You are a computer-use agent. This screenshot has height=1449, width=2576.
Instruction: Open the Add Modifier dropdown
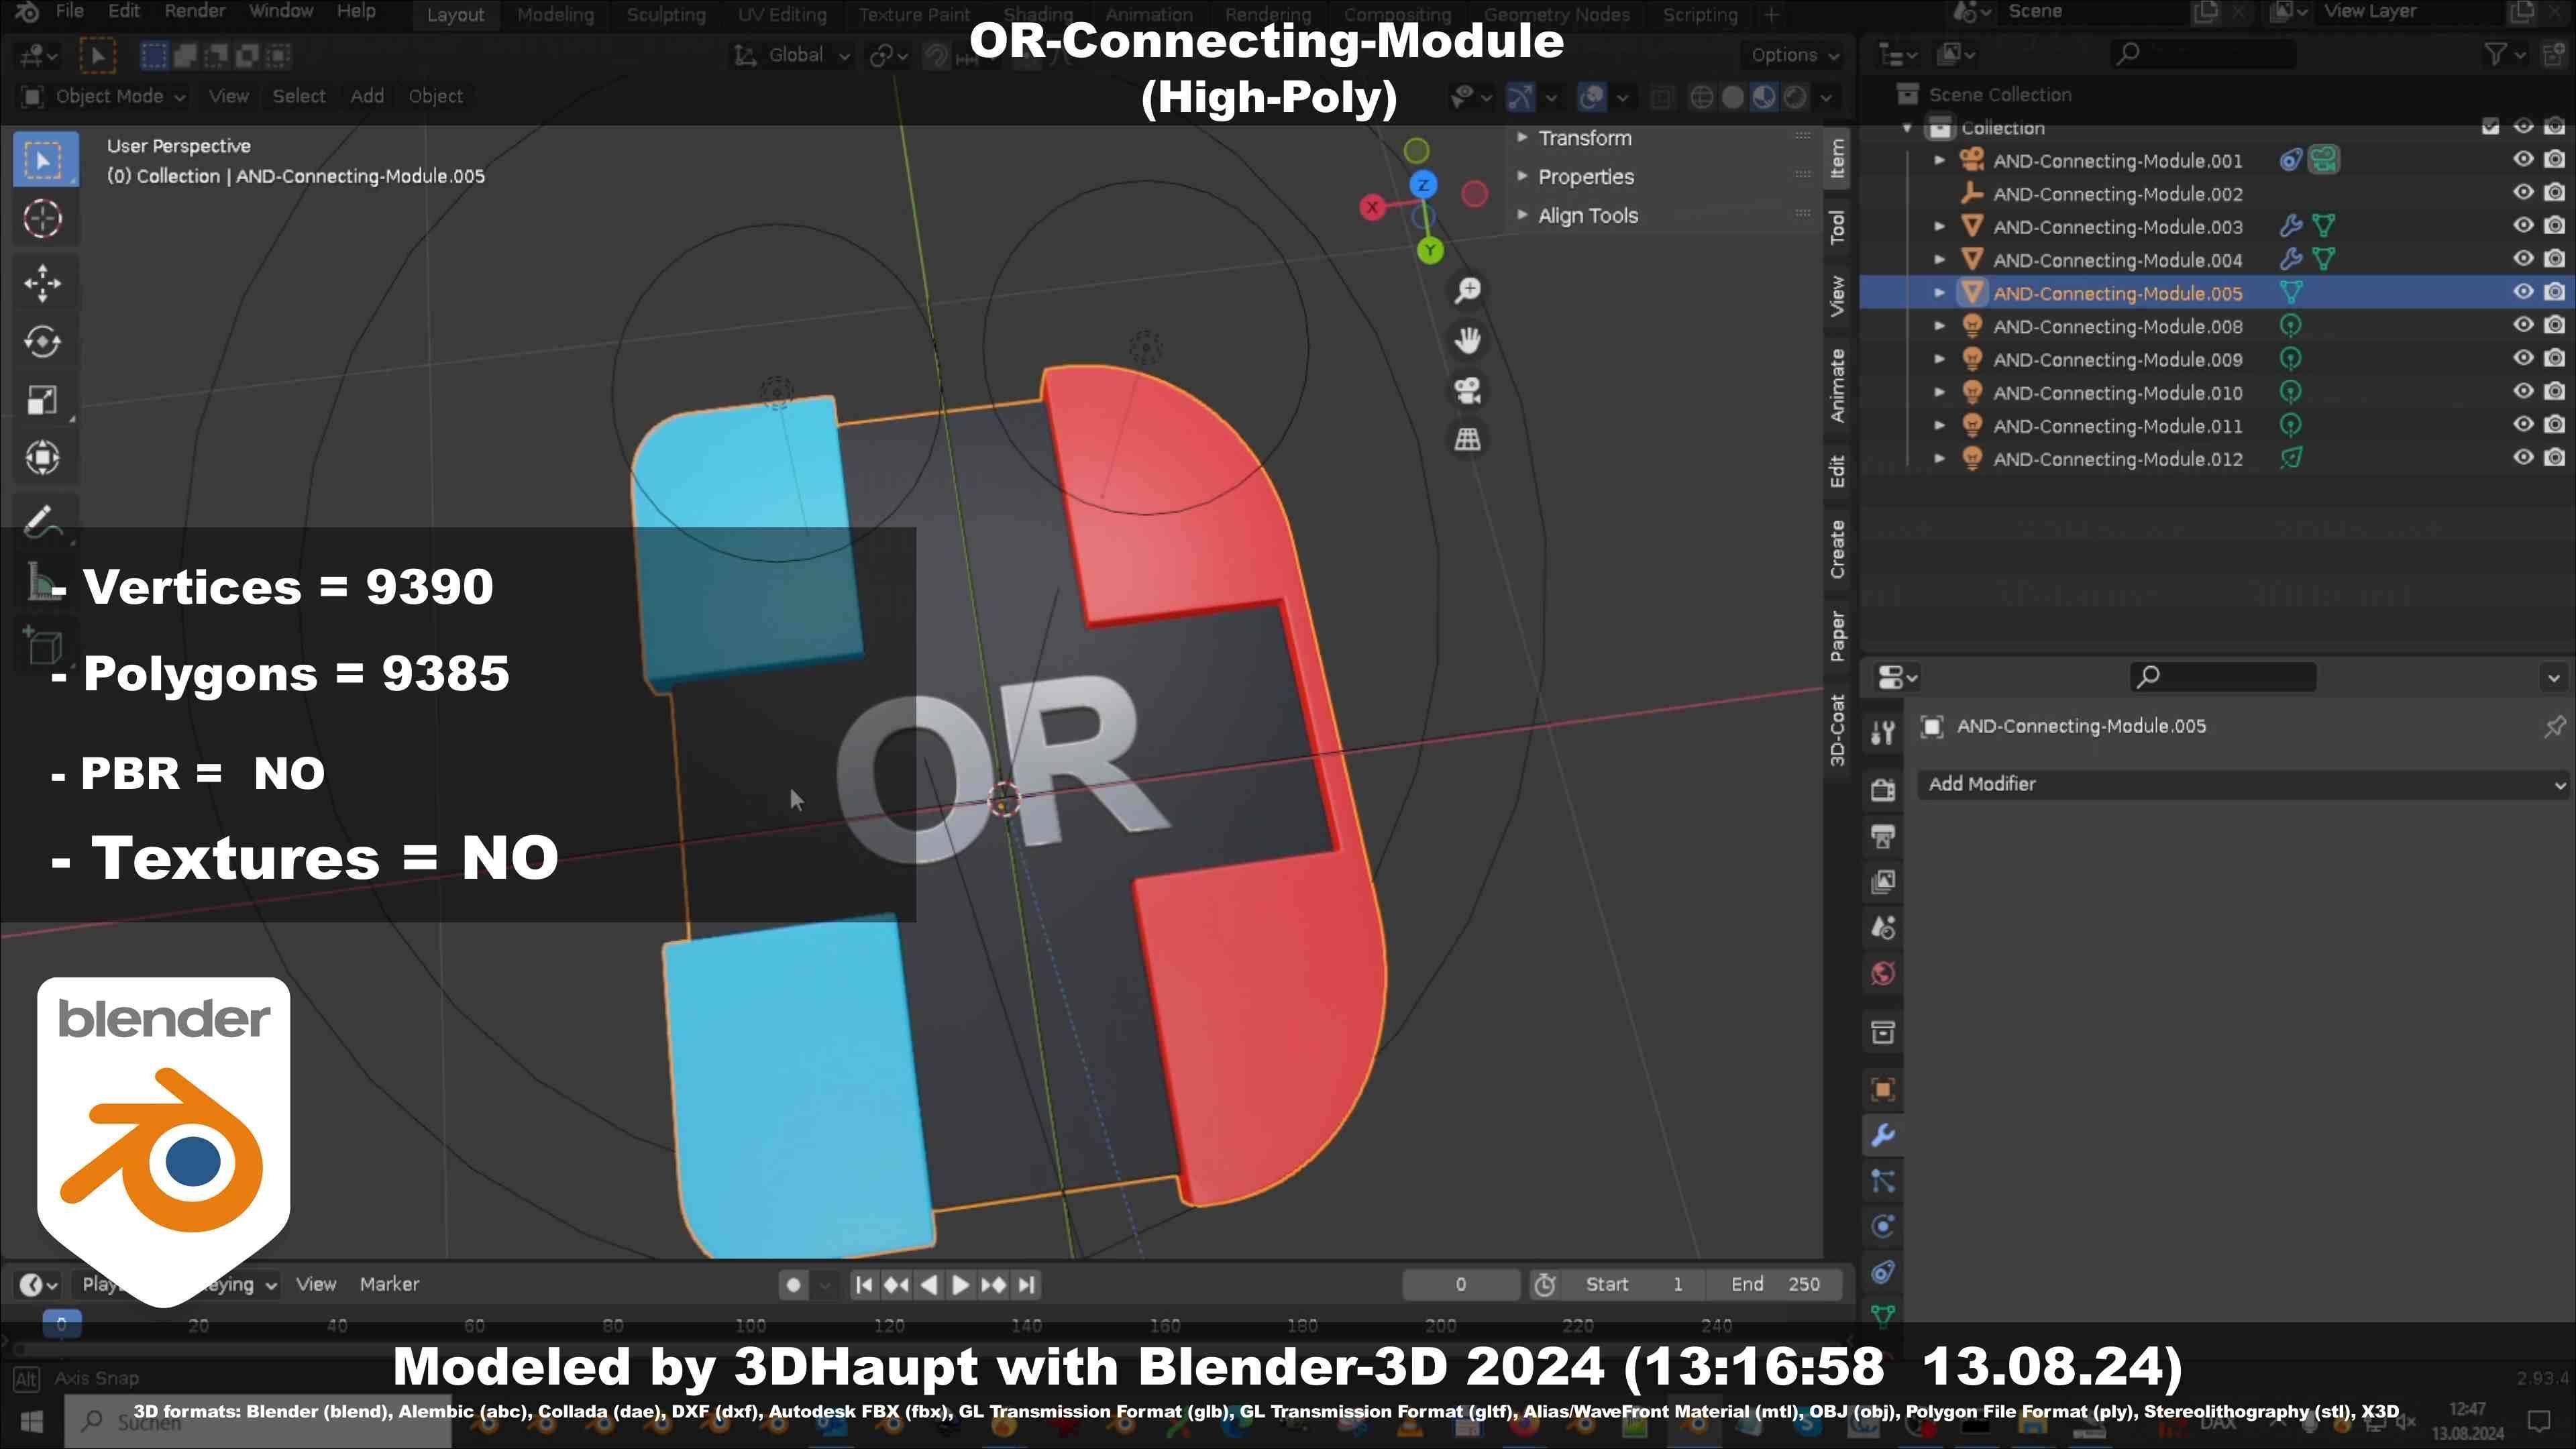point(2244,784)
